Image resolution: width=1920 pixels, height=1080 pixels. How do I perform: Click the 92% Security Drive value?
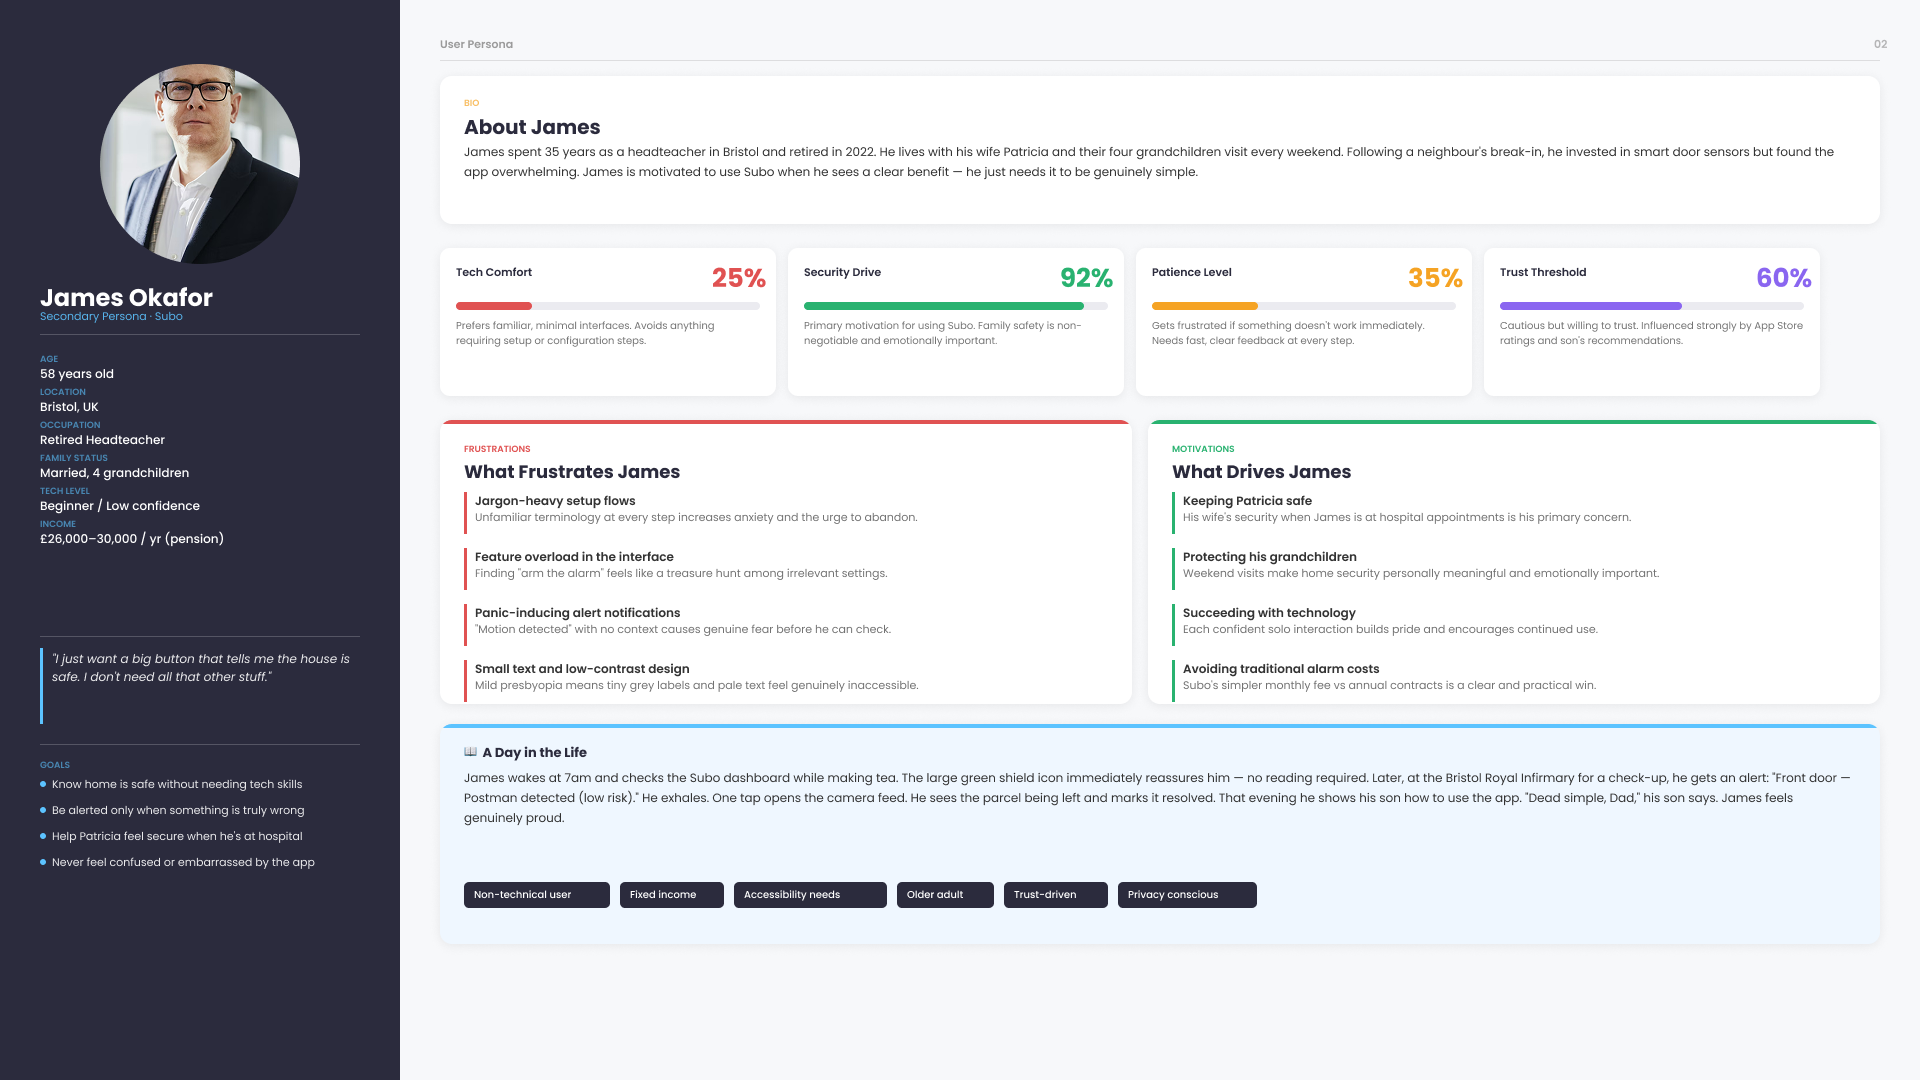(x=1086, y=278)
